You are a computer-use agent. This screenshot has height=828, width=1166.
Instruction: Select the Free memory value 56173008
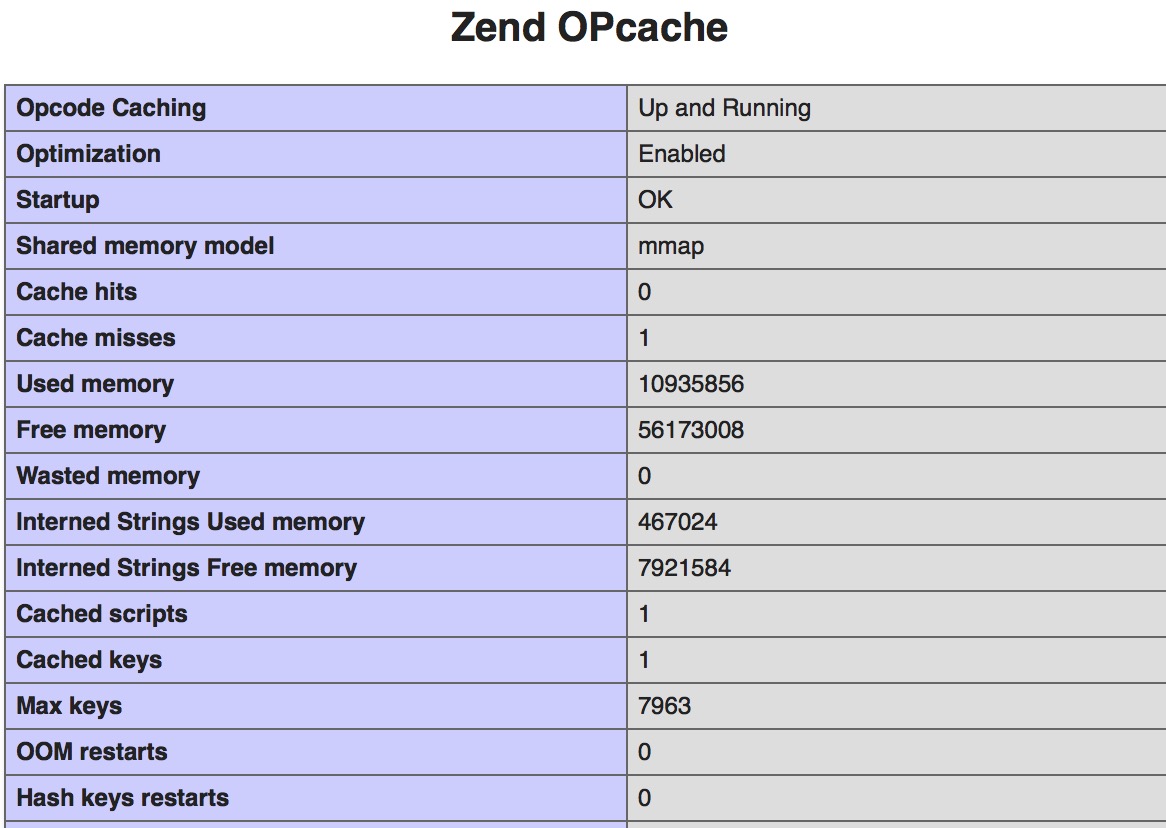point(691,430)
